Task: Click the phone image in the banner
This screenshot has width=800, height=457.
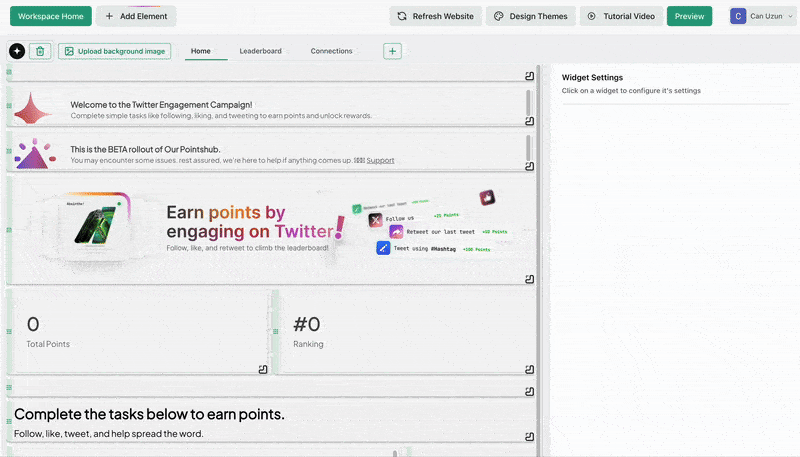Action: point(95,225)
